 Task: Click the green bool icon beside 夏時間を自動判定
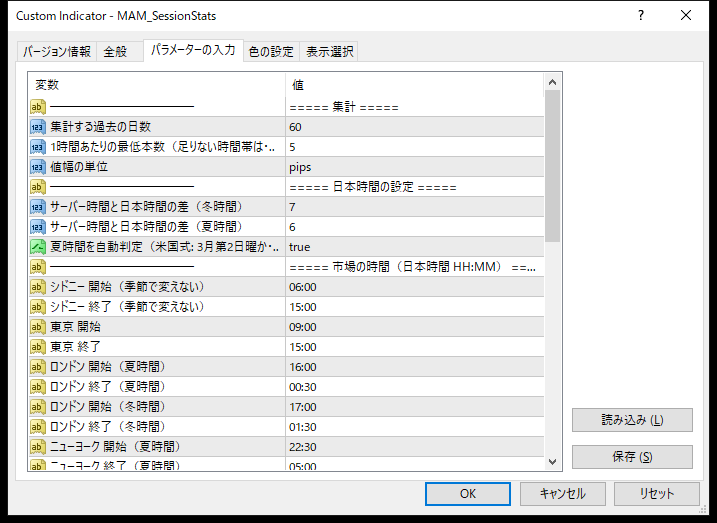(38, 247)
